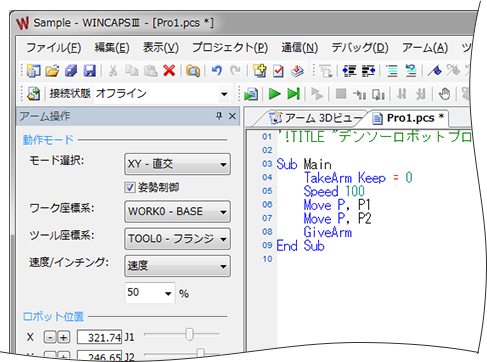Open the デバッグ(D) menu

pyautogui.click(x=360, y=48)
